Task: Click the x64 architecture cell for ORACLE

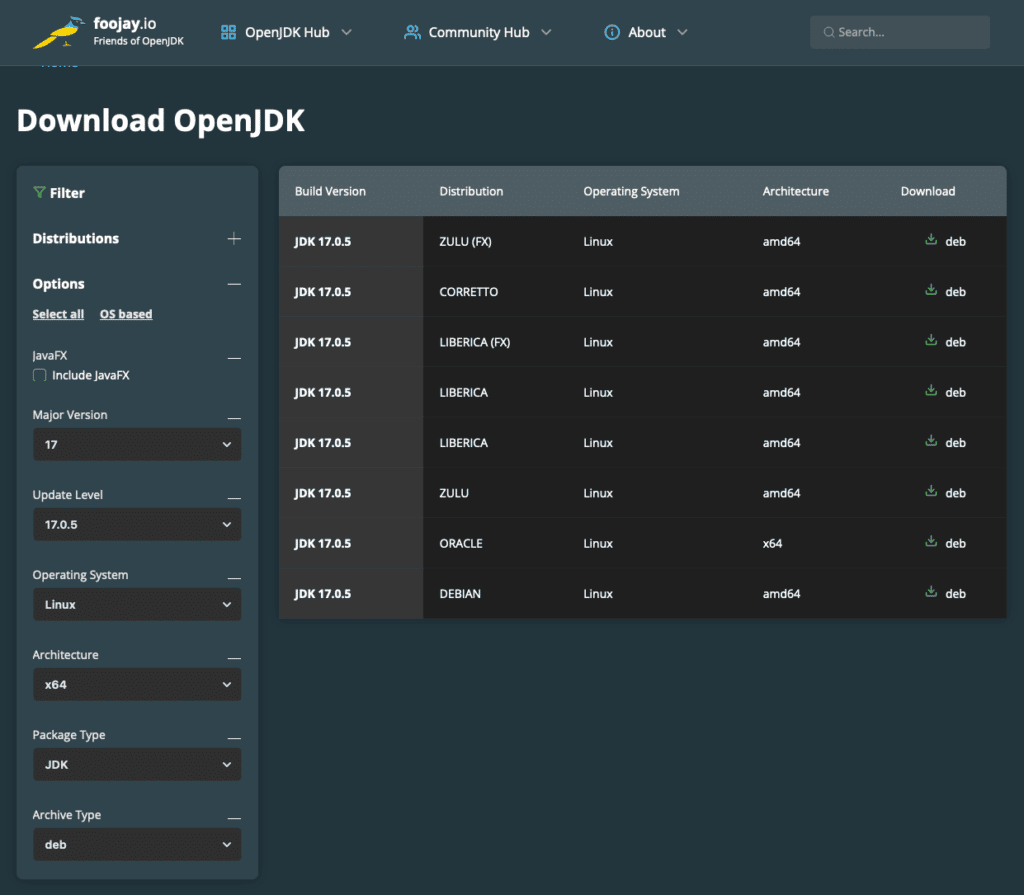Action: coord(772,544)
